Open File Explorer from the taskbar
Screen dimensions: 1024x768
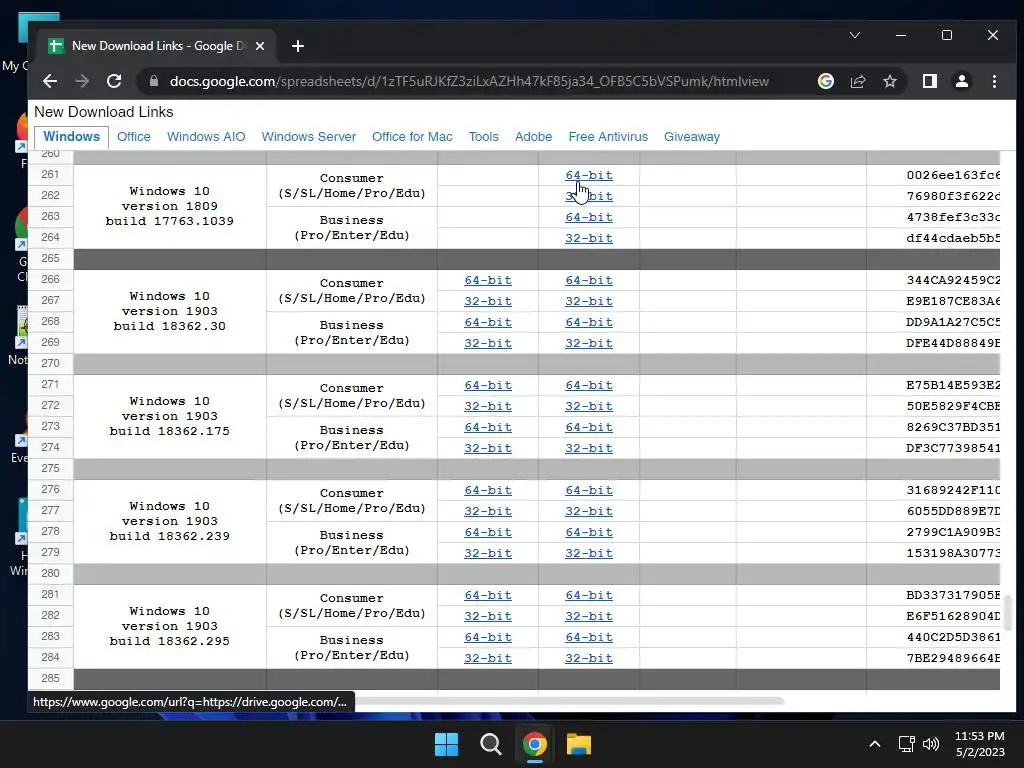(579, 744)
